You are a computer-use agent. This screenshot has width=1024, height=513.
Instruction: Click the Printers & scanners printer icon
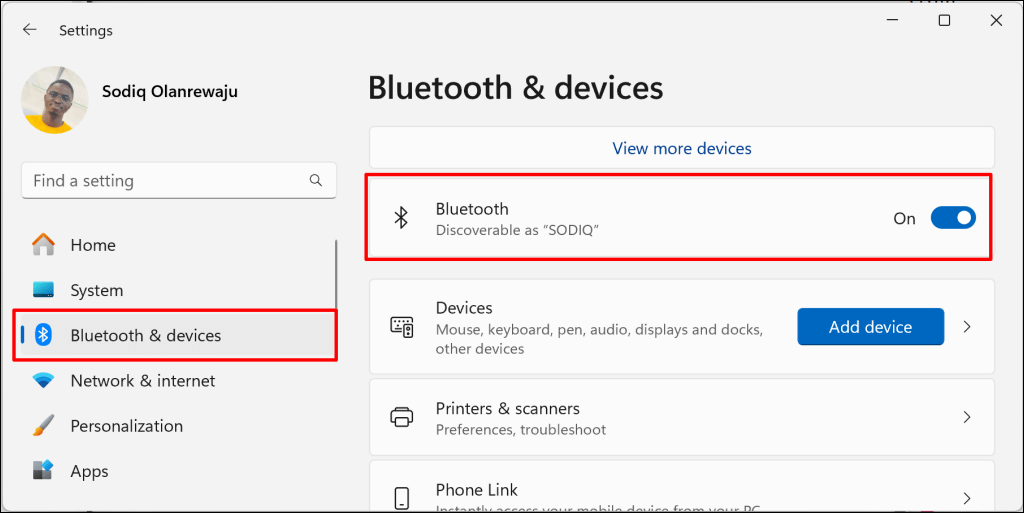click(x=401, y=418)
